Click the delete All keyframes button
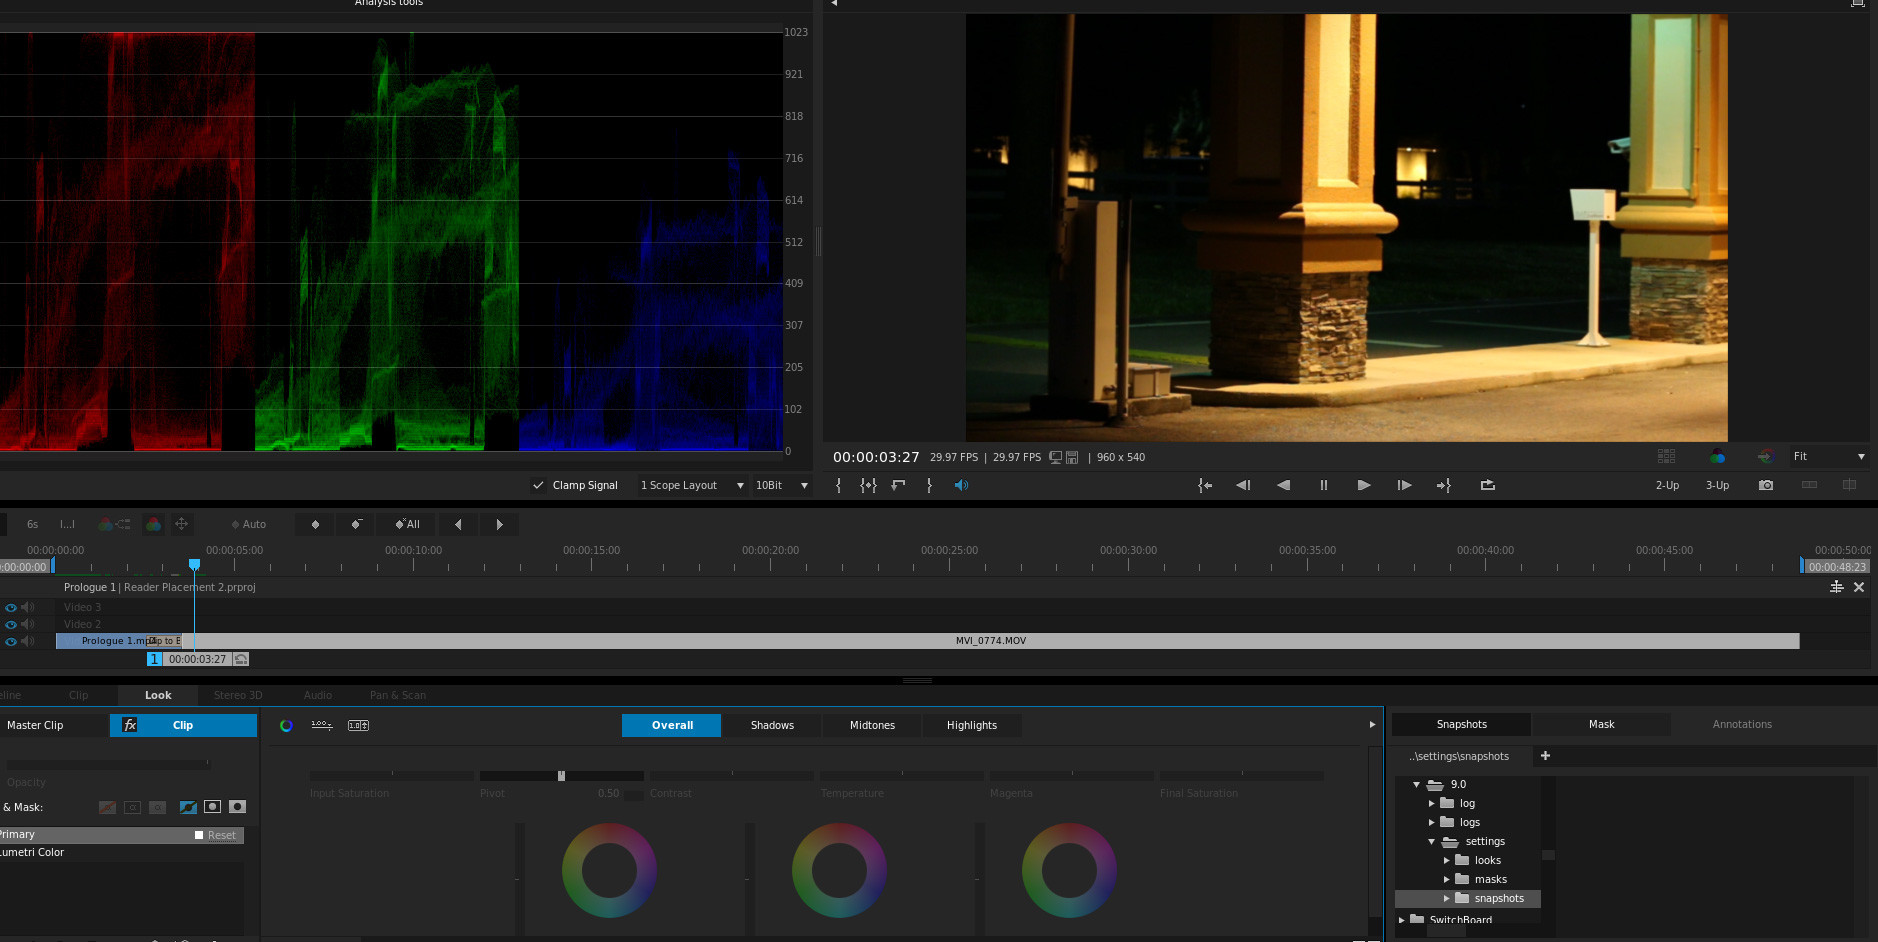Screen dimensions: 1878x942 click(x=407, y=524)
